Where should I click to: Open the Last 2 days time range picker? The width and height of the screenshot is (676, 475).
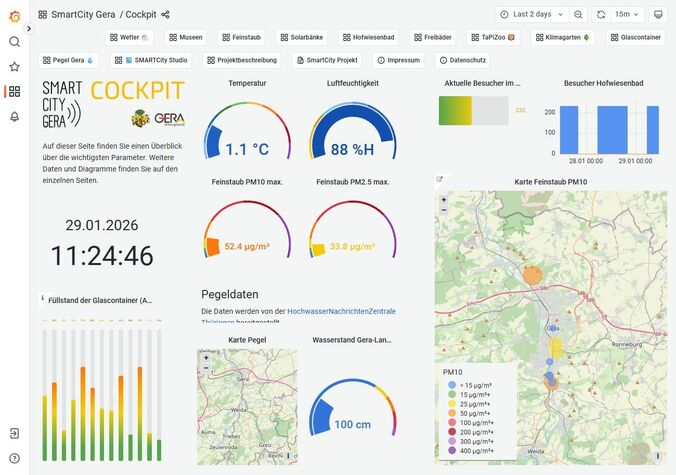click(x=532, y=15)
